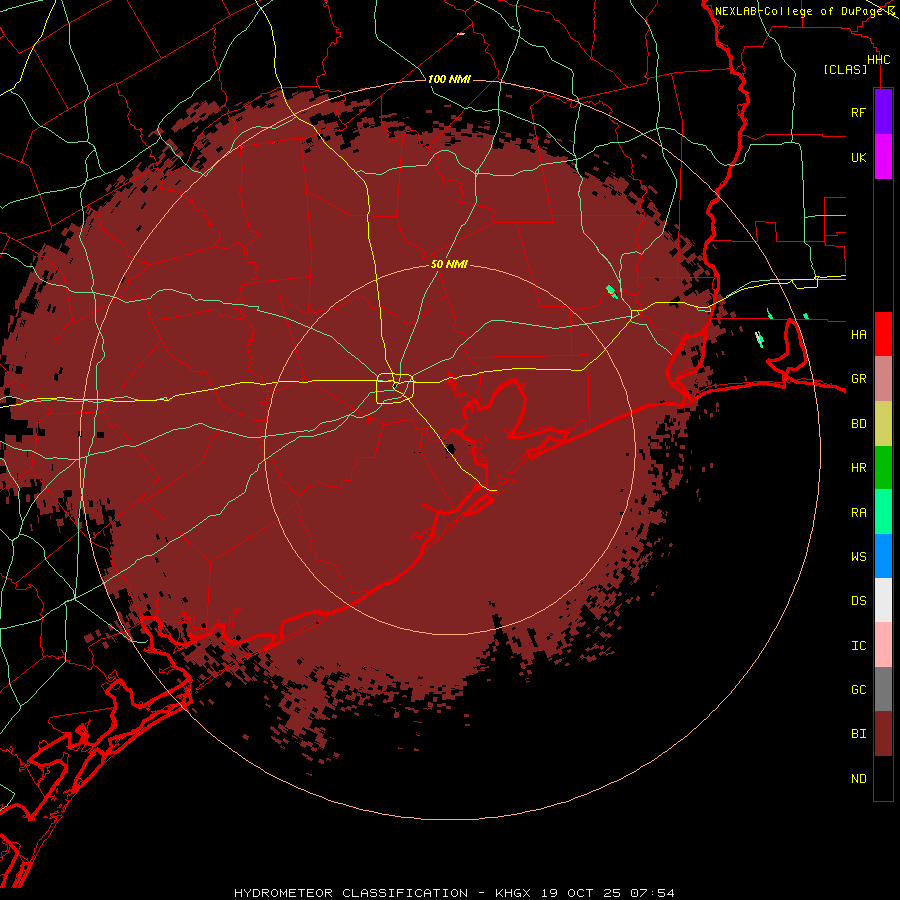Click the IC legend label
This screenshot has height=900, width=900.
click(858, 646)
